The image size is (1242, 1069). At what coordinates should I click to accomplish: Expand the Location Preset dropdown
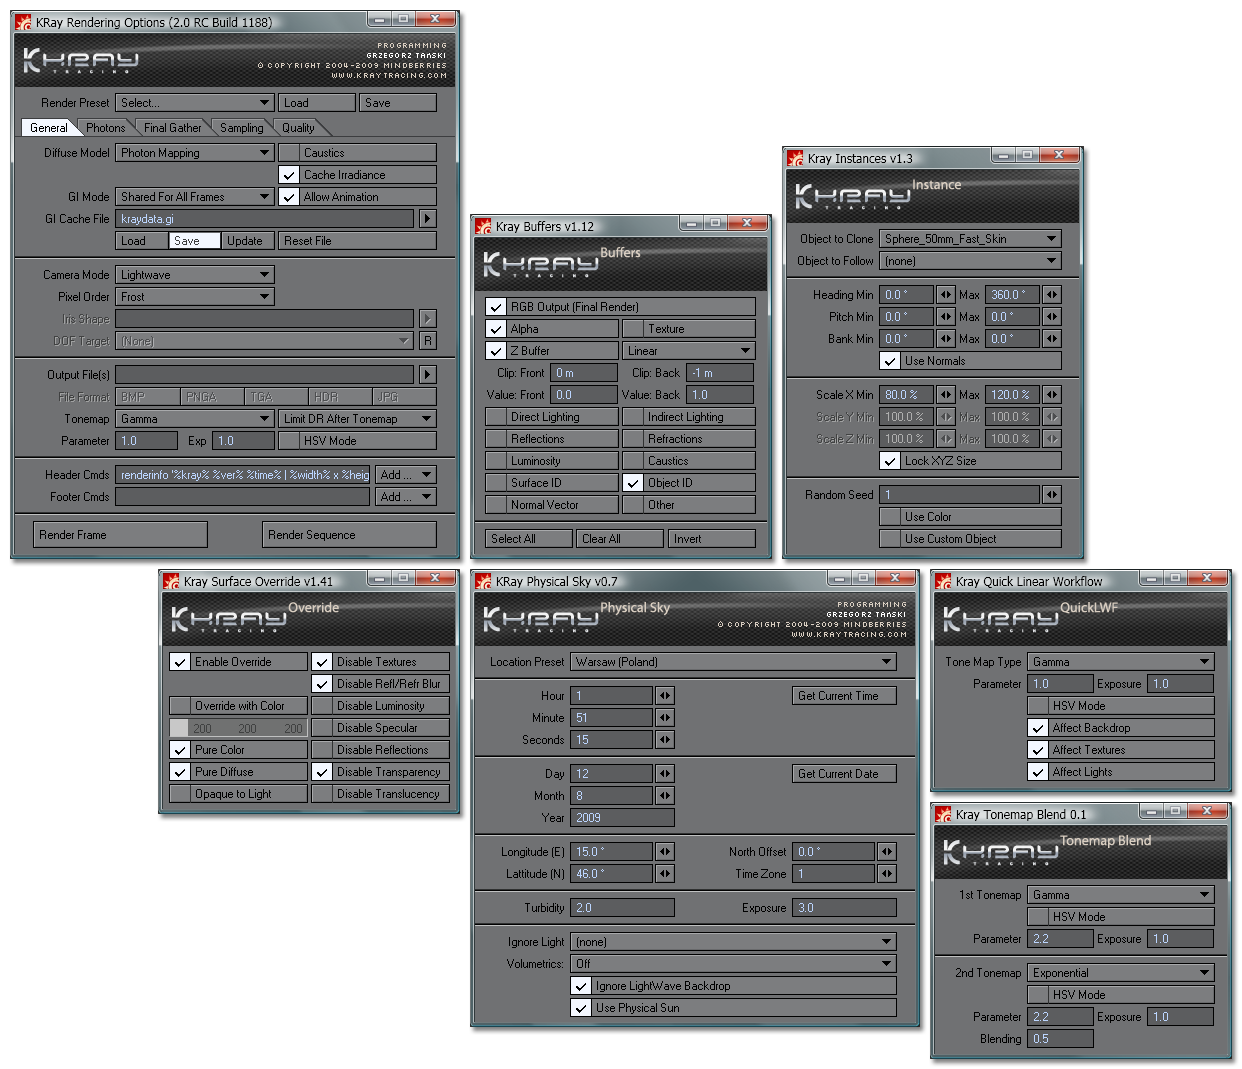click(x=733, y=662)
